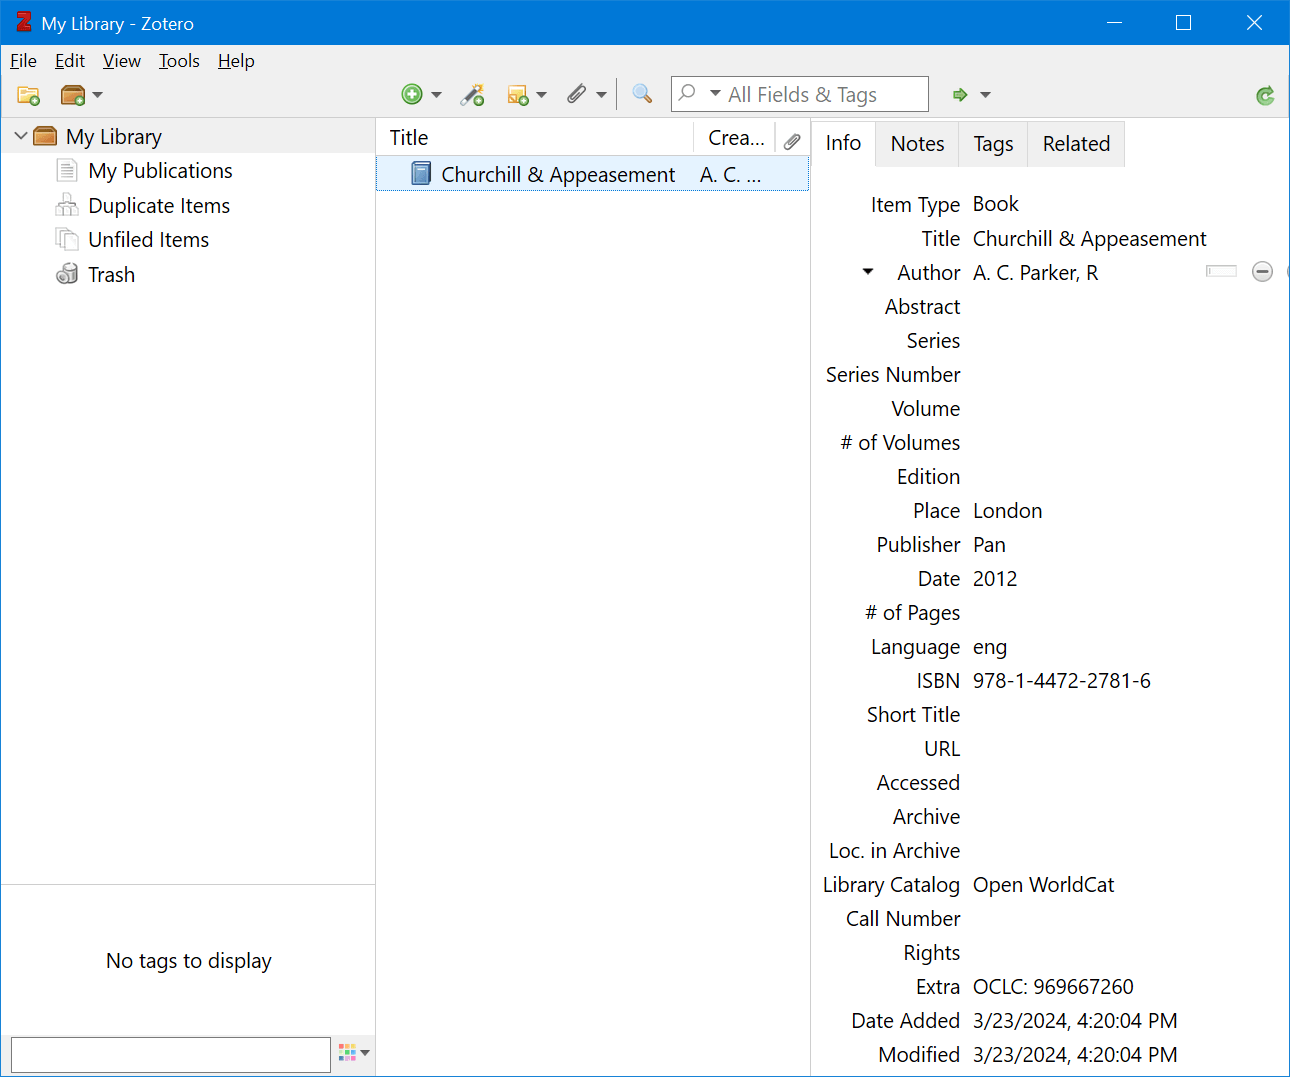
Task: Open the tag color selector button
Action: click(x=349, y=1053)
